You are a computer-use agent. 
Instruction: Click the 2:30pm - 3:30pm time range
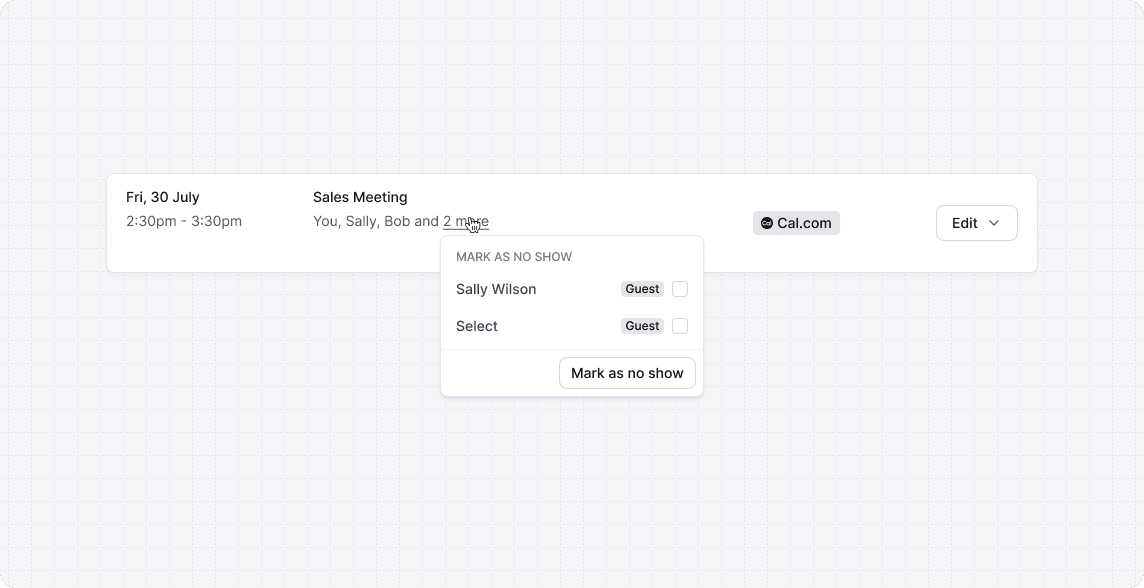click(183, 221)
